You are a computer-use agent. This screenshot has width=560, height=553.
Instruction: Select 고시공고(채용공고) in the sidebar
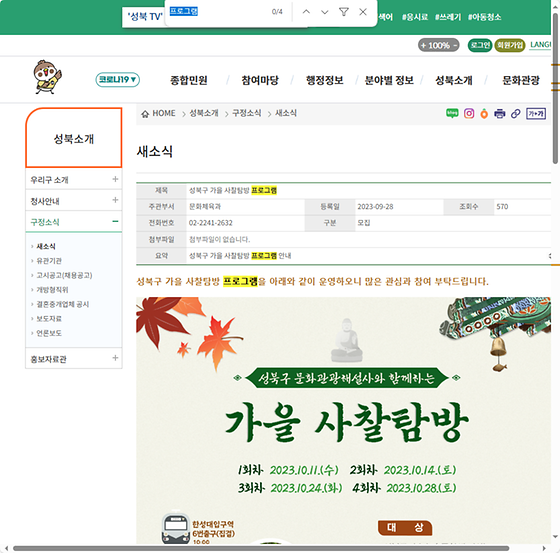[x=64, y=275]
